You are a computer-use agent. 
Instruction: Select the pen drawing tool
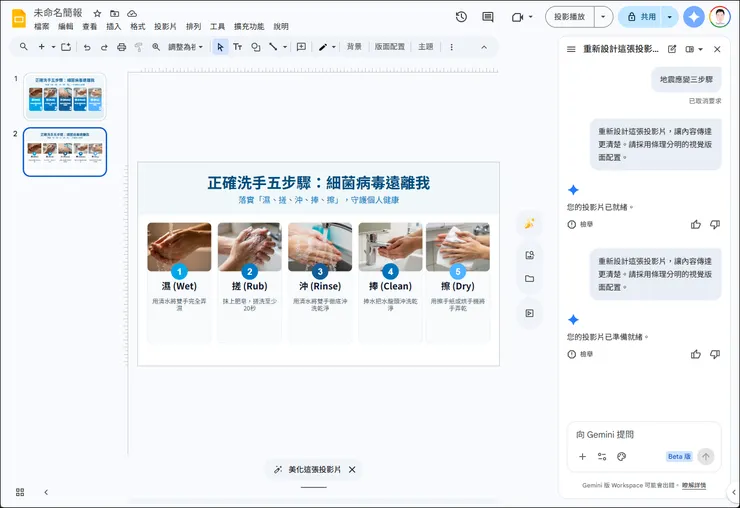323,47
